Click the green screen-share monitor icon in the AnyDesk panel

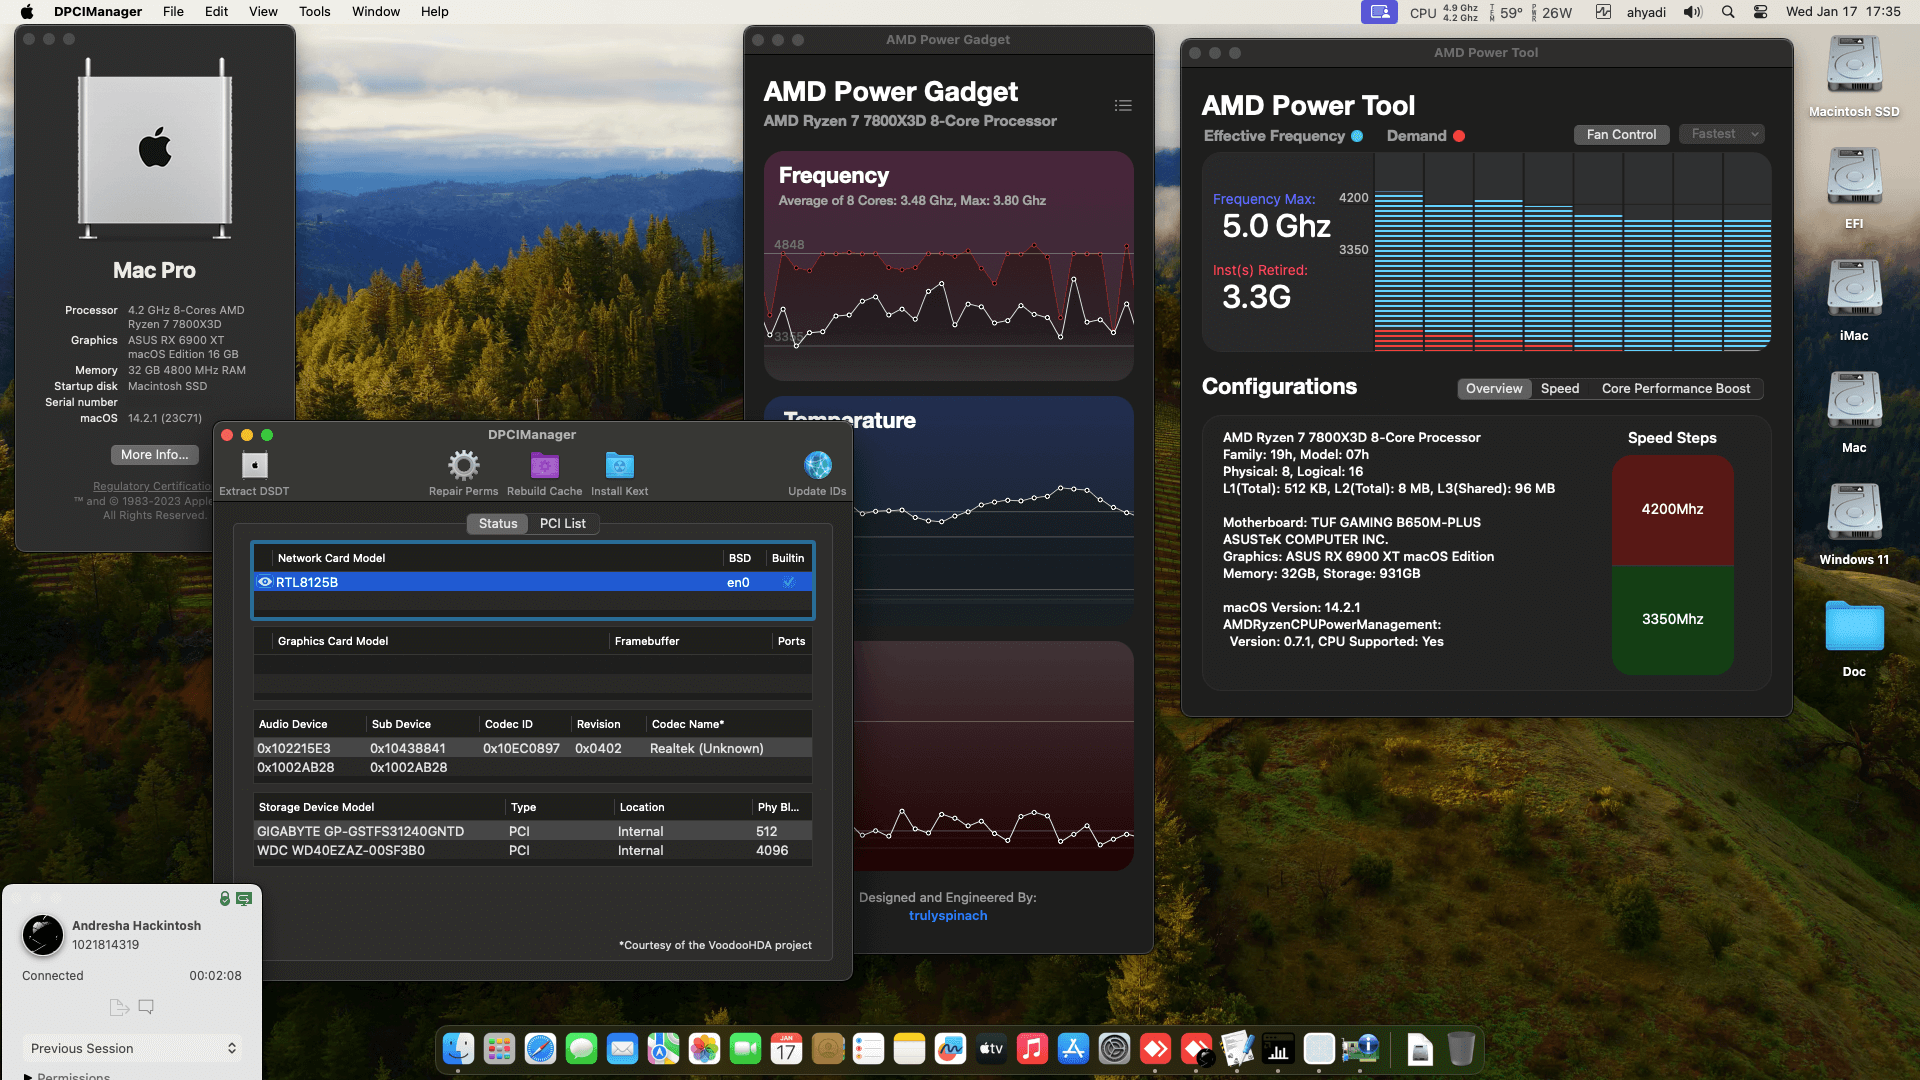(x=244, y=899)
